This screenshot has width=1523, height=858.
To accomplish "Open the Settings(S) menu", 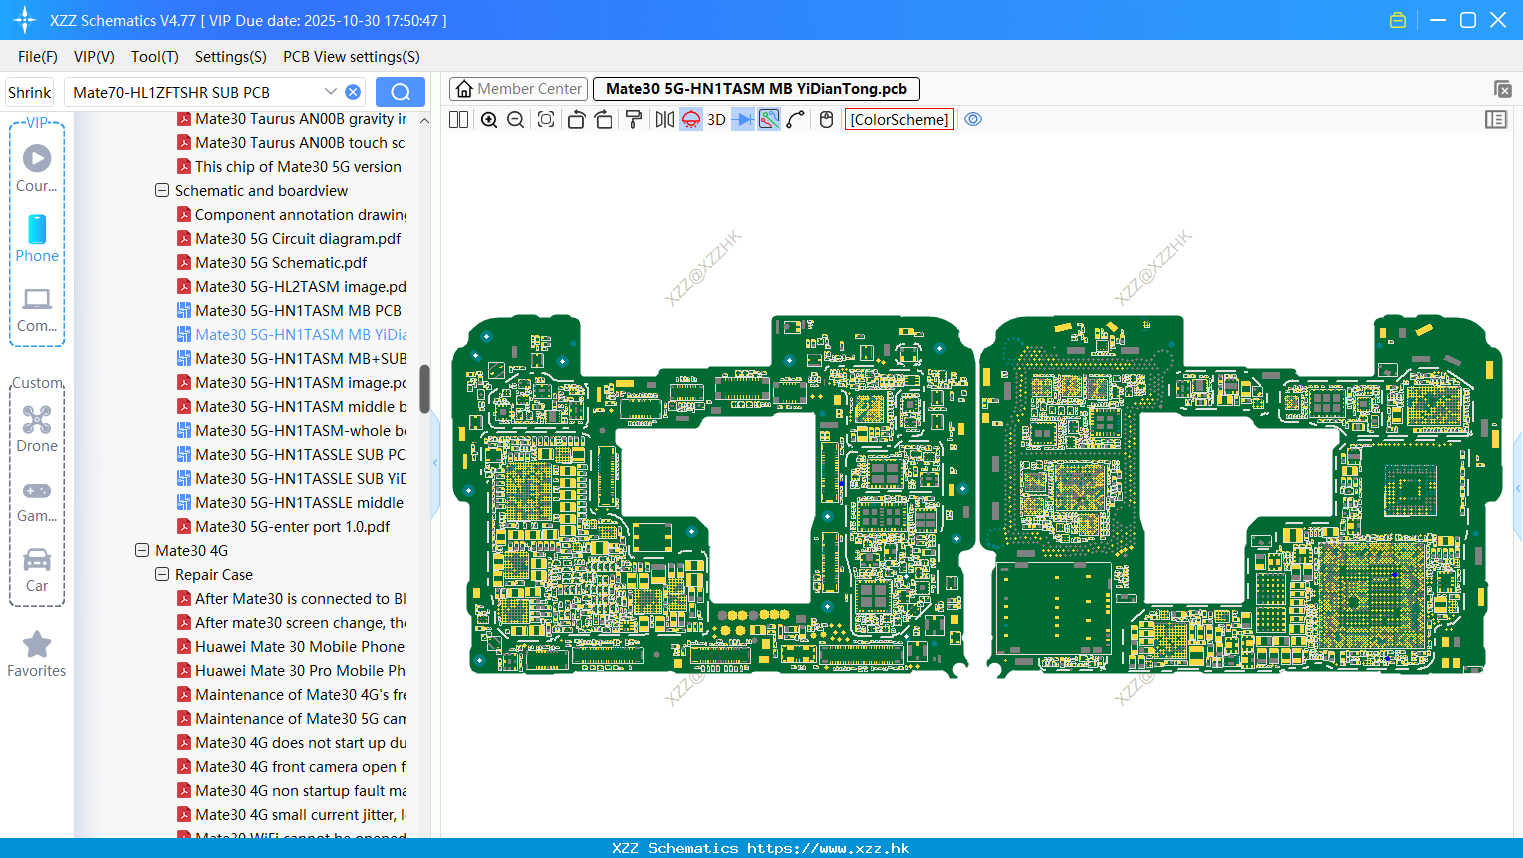I will [231, 57].
